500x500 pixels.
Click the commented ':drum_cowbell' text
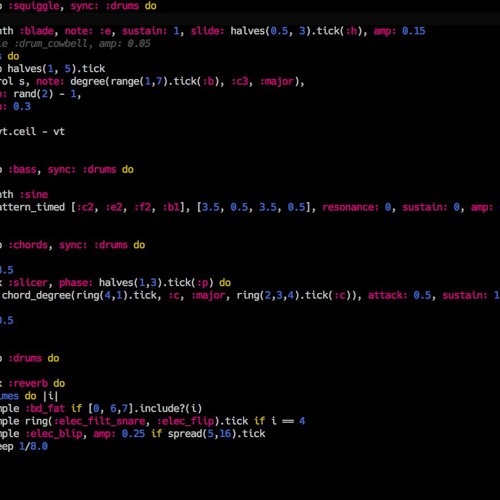50,43
